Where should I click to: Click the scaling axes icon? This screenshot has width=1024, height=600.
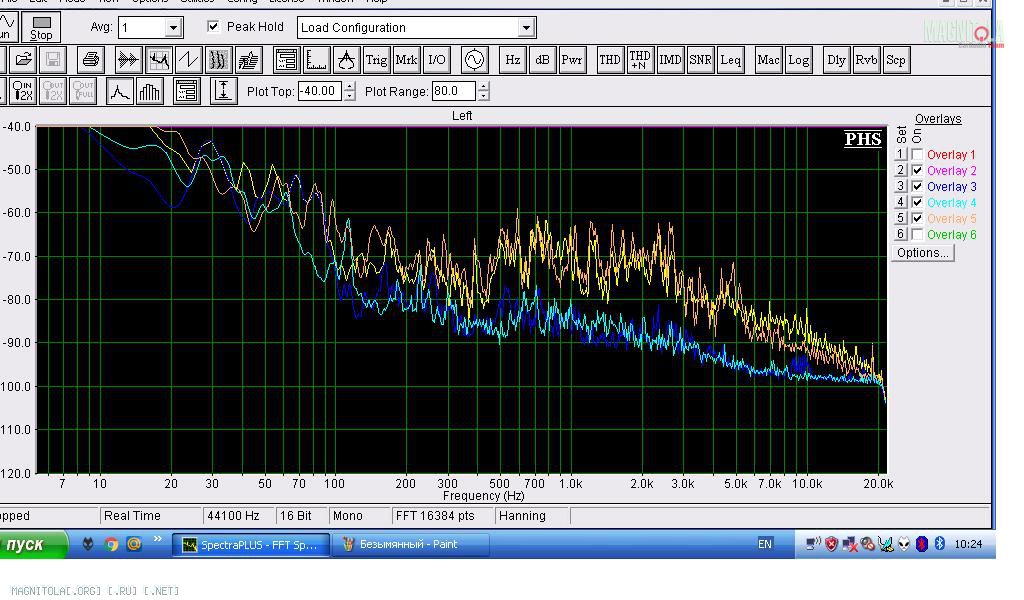pos(316,60)
